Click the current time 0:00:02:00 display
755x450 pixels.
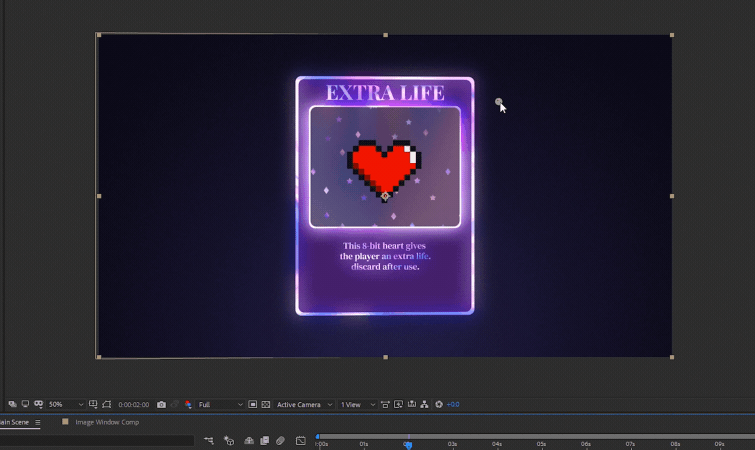(x=134, y=405)
